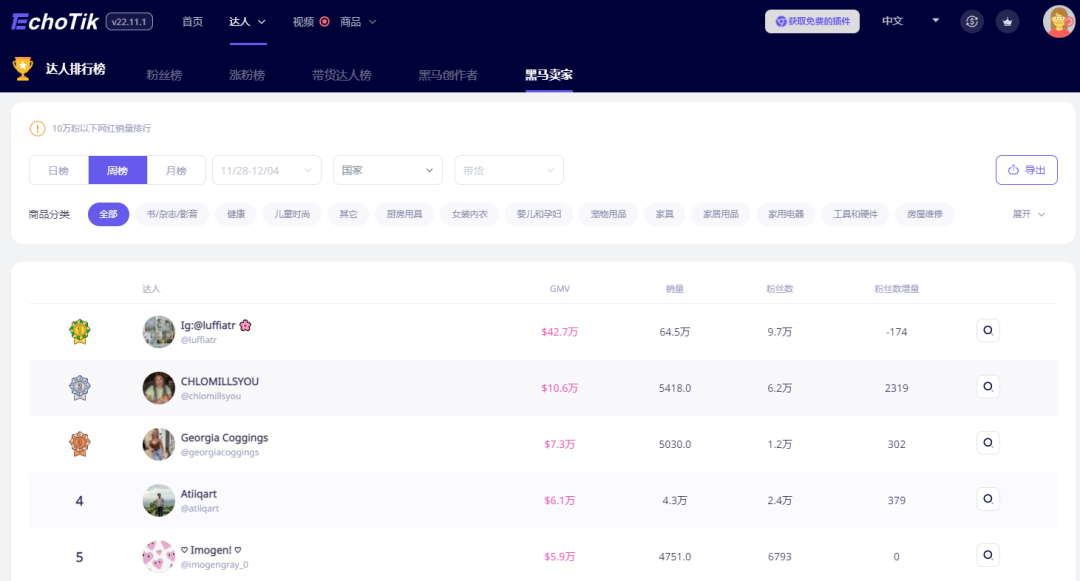Click the 粉丝数增量 column header
Viewport: 1080px width, 581px height.
(897, 288)
